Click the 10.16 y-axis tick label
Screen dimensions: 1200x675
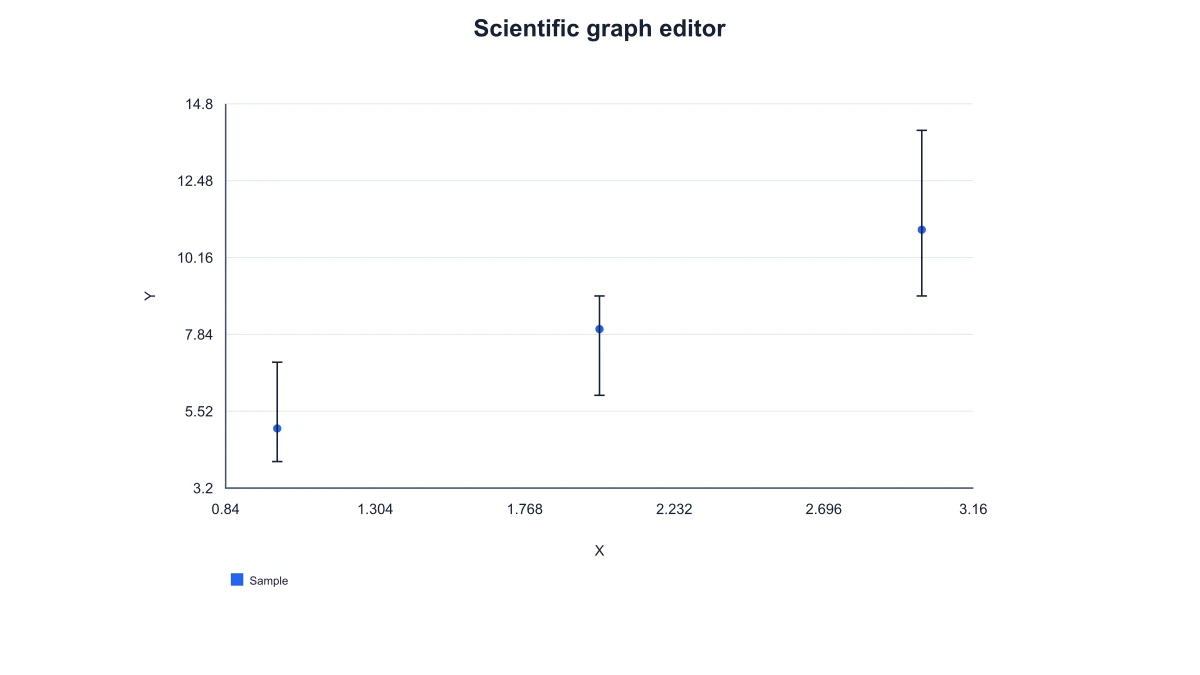coord(195,258)
